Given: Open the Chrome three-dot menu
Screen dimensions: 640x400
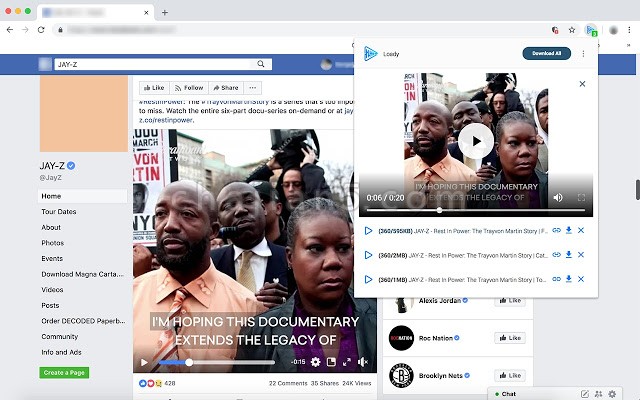Looking at the screenshot, I should pyautogui.click(x=629, y=30).
